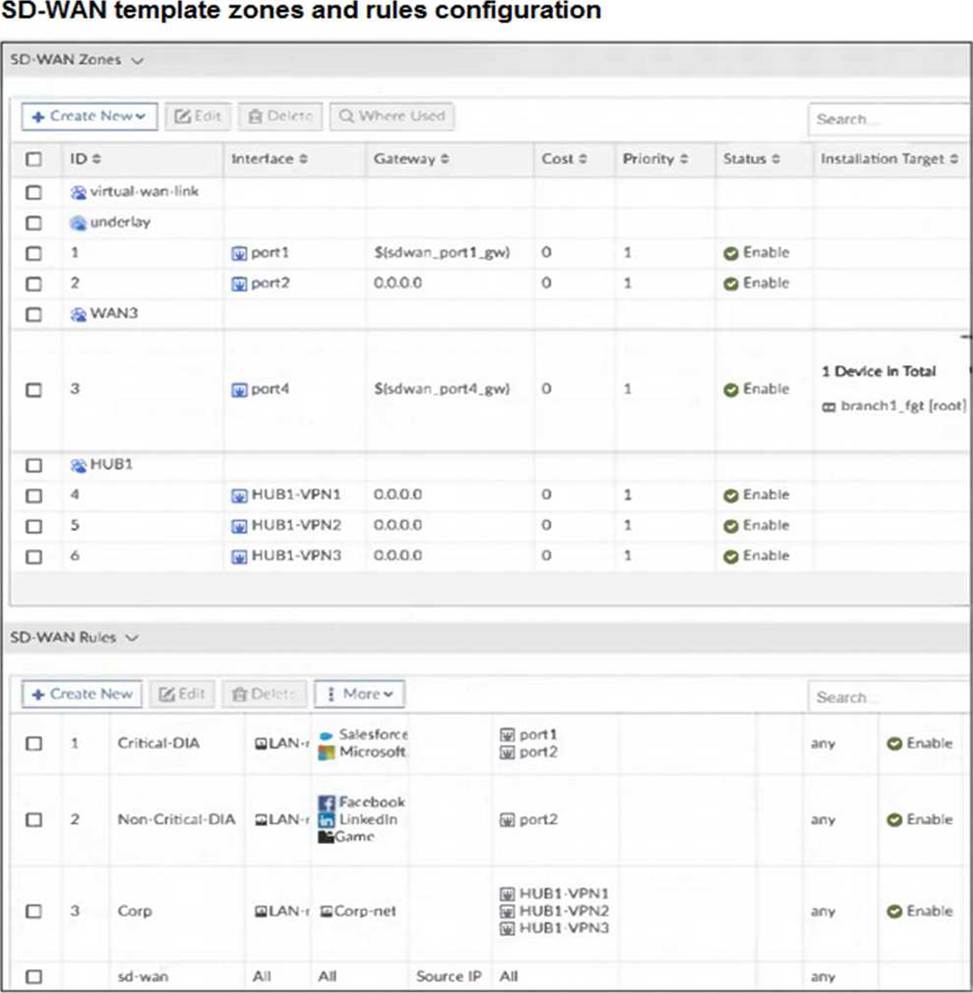Check the box for member ID 3
This screenshot has width=973, height=993.
(x=34, y=390)
